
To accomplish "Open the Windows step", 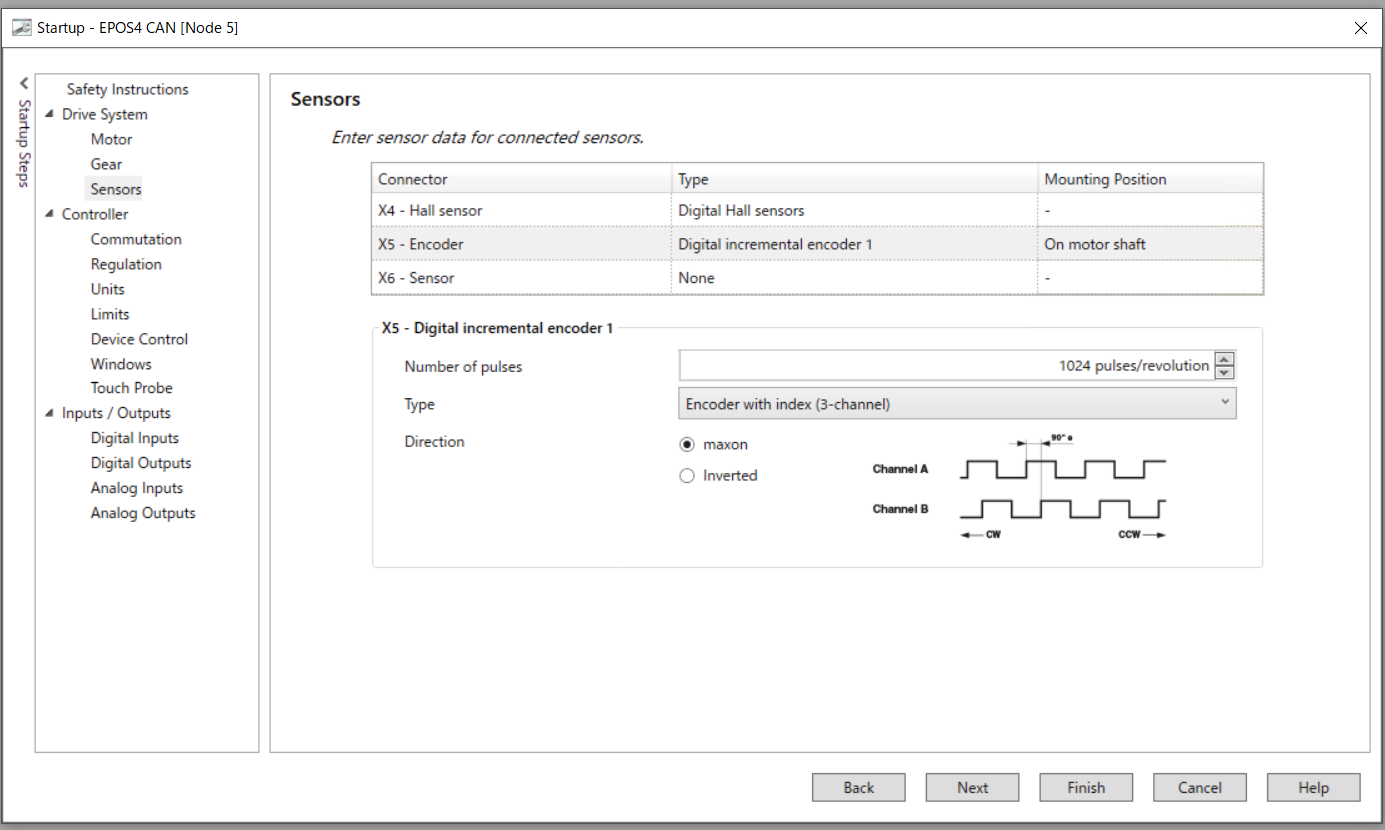I will click(121, 364).
